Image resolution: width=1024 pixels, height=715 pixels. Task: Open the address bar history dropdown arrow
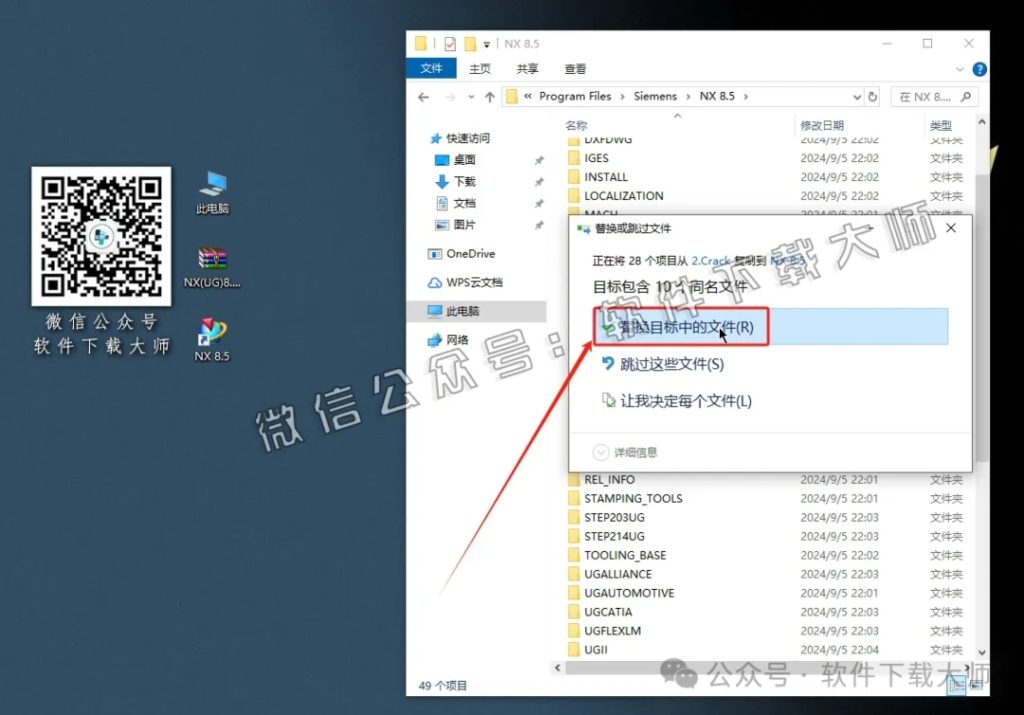[x=855, y=96]
